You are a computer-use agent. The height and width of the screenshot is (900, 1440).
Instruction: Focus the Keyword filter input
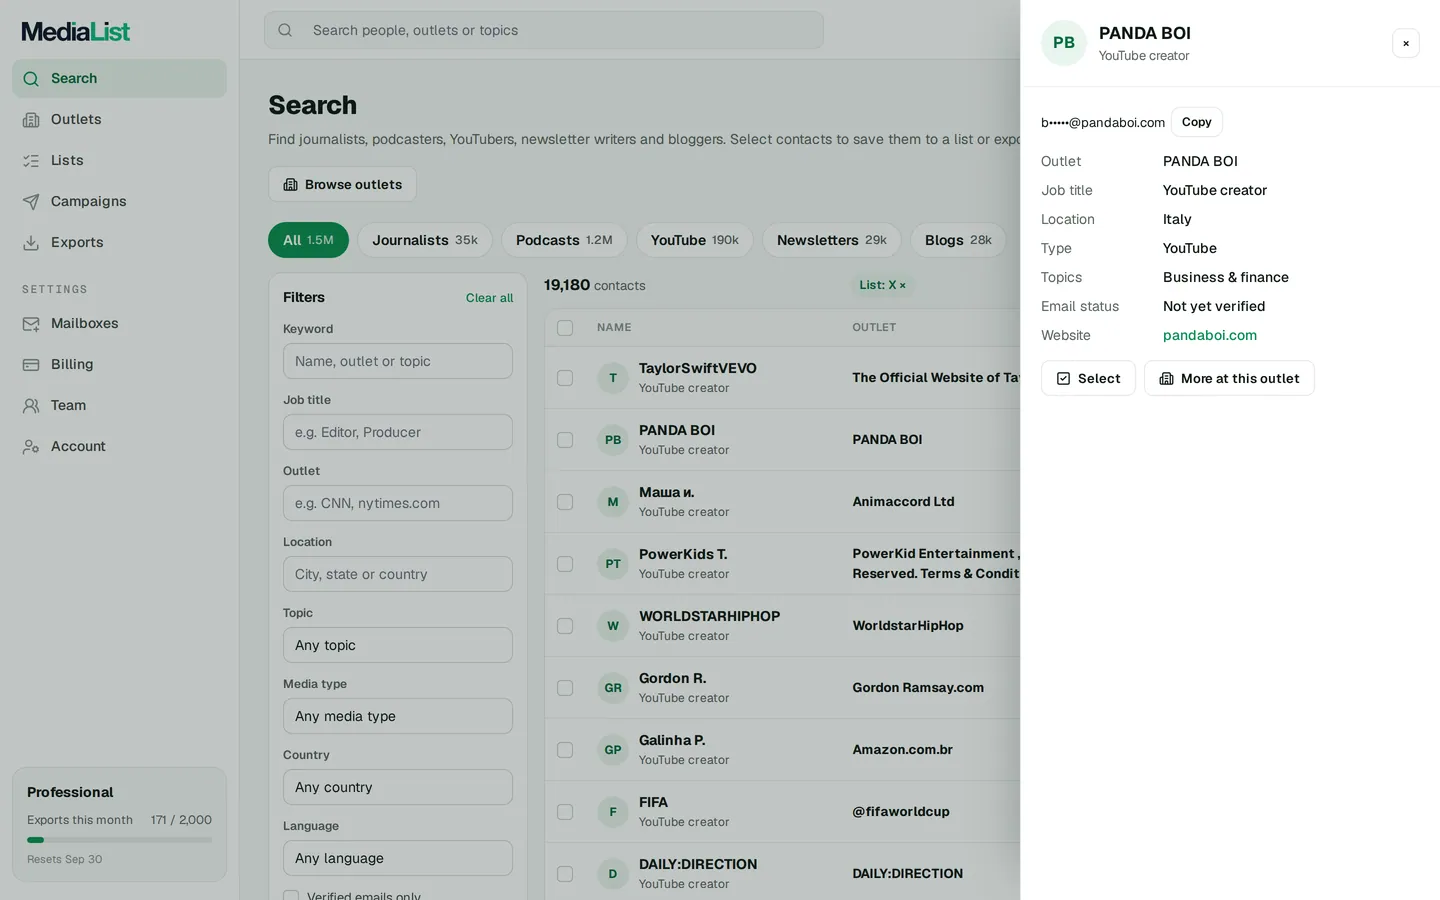[398, 361]
